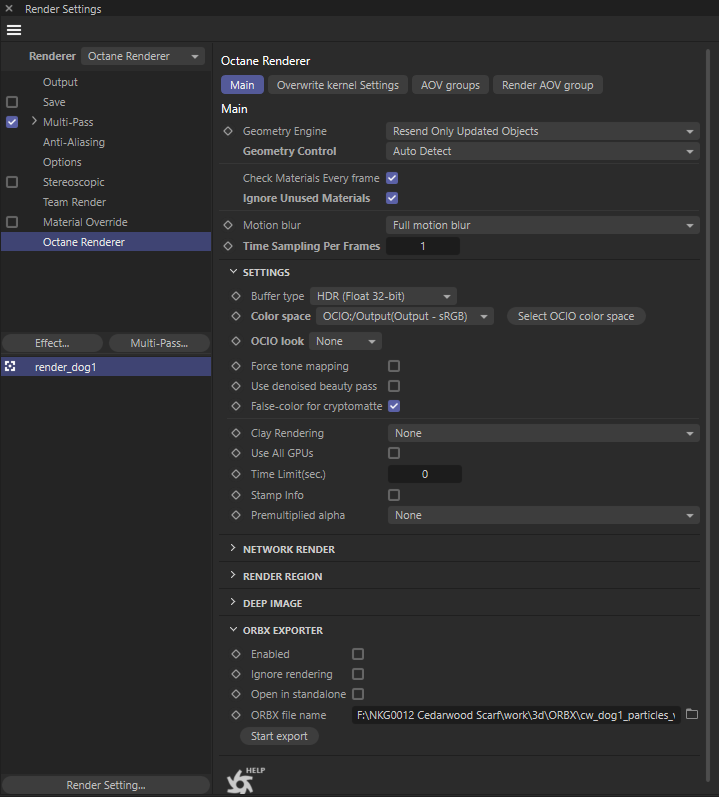Open the hamburger menu icon
The height and width of the screenshot is (797, 719).
pyautogui.click(x=14, y=30)
